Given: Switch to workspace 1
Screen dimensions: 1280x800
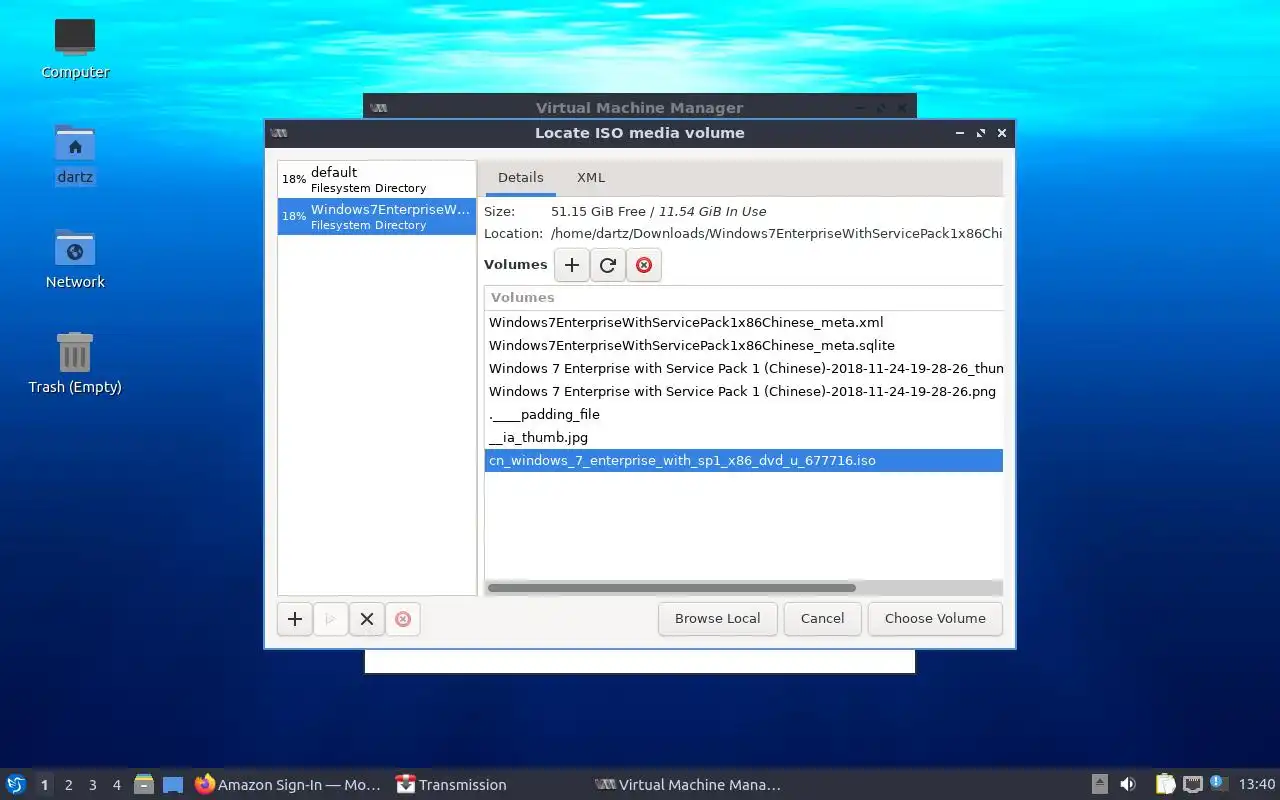Looking at the screenshot, I should click(x=44, y=785).
